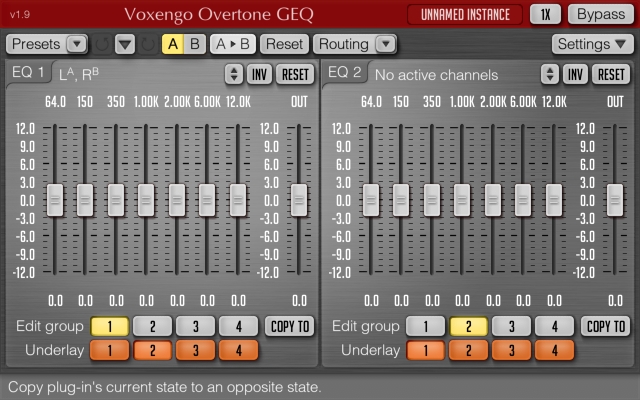640x400 pixels.
Task: Open EQ 1 channel group selector arrows
Action: click(234, 74)
